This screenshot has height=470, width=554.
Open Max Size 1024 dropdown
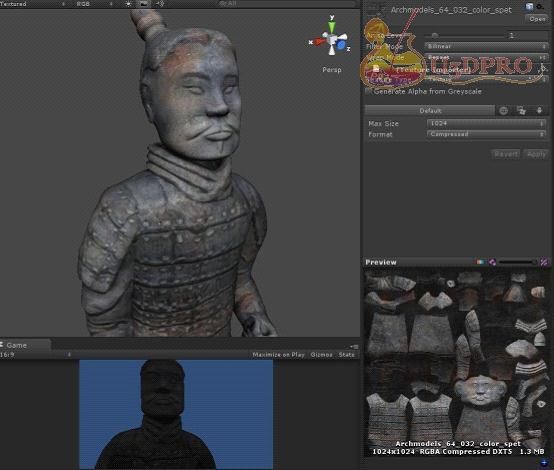coord(486,123)
